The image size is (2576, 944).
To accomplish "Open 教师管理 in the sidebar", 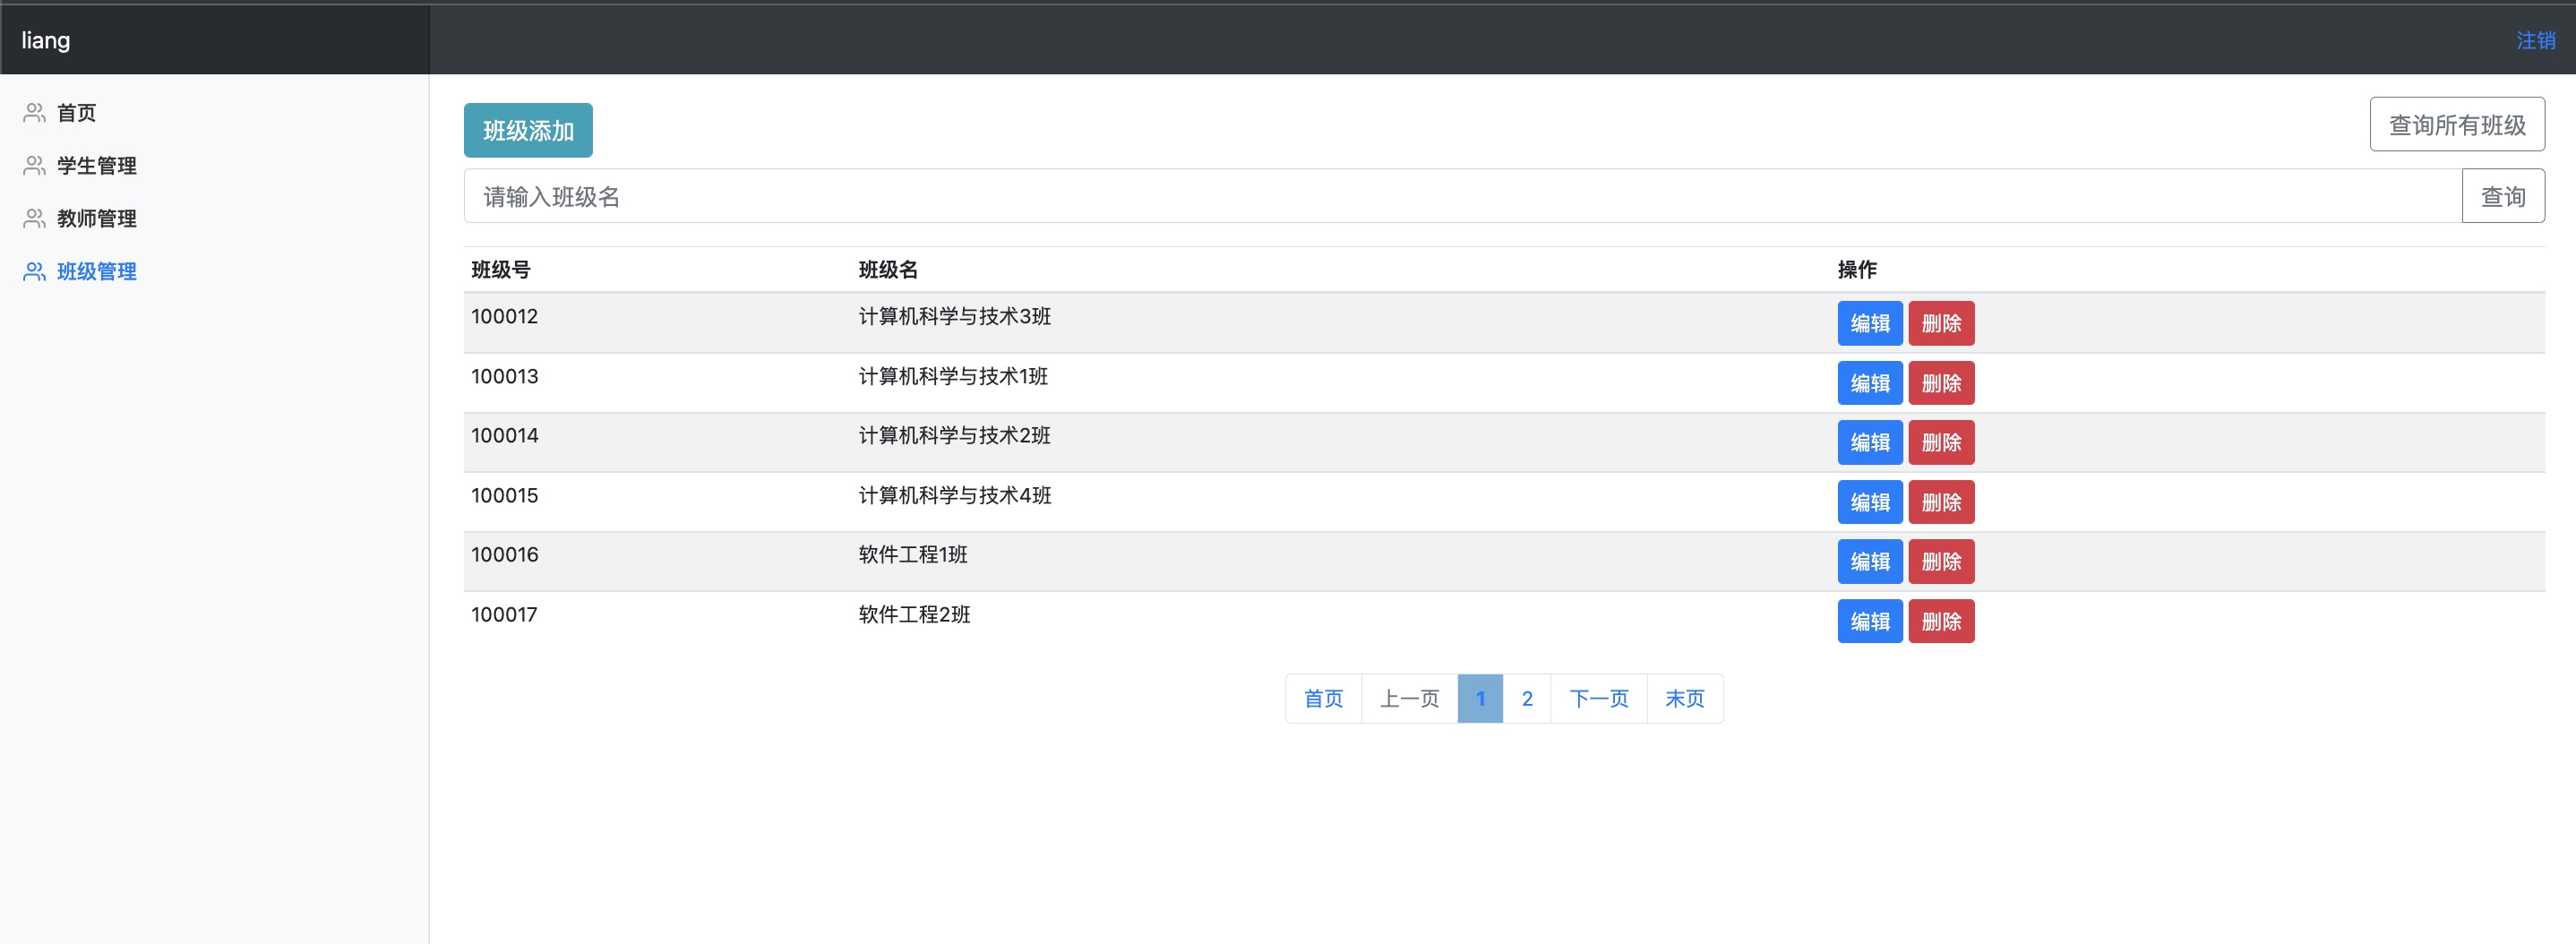I will (x=96, y=219).
